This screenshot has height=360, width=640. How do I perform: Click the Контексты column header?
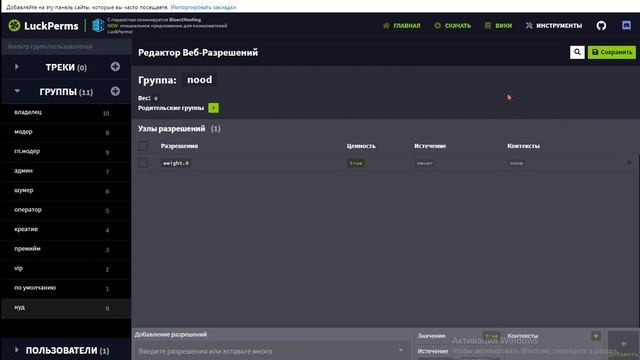523,146
